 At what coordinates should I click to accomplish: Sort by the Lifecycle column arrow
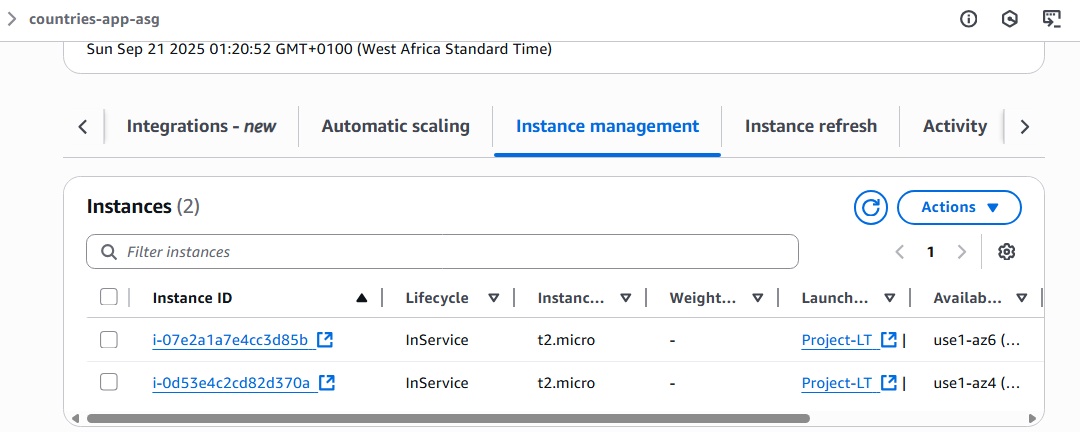493,298
